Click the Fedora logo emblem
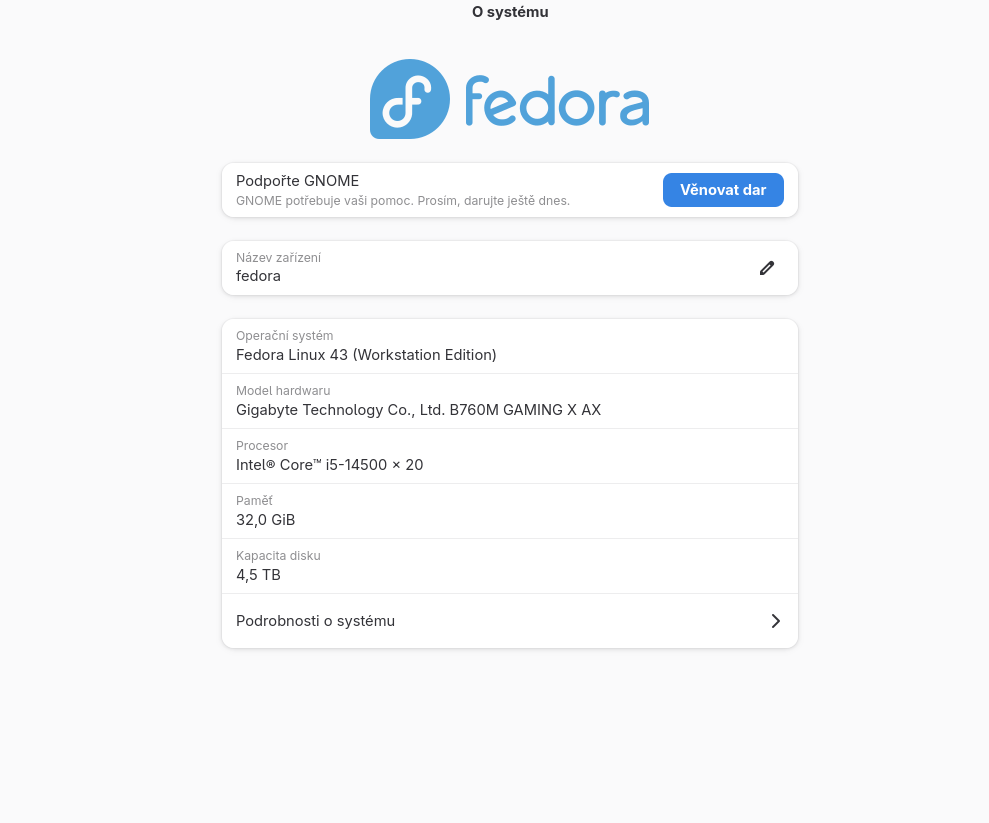Viewport: 989px width, 823px height. [409, 98]
